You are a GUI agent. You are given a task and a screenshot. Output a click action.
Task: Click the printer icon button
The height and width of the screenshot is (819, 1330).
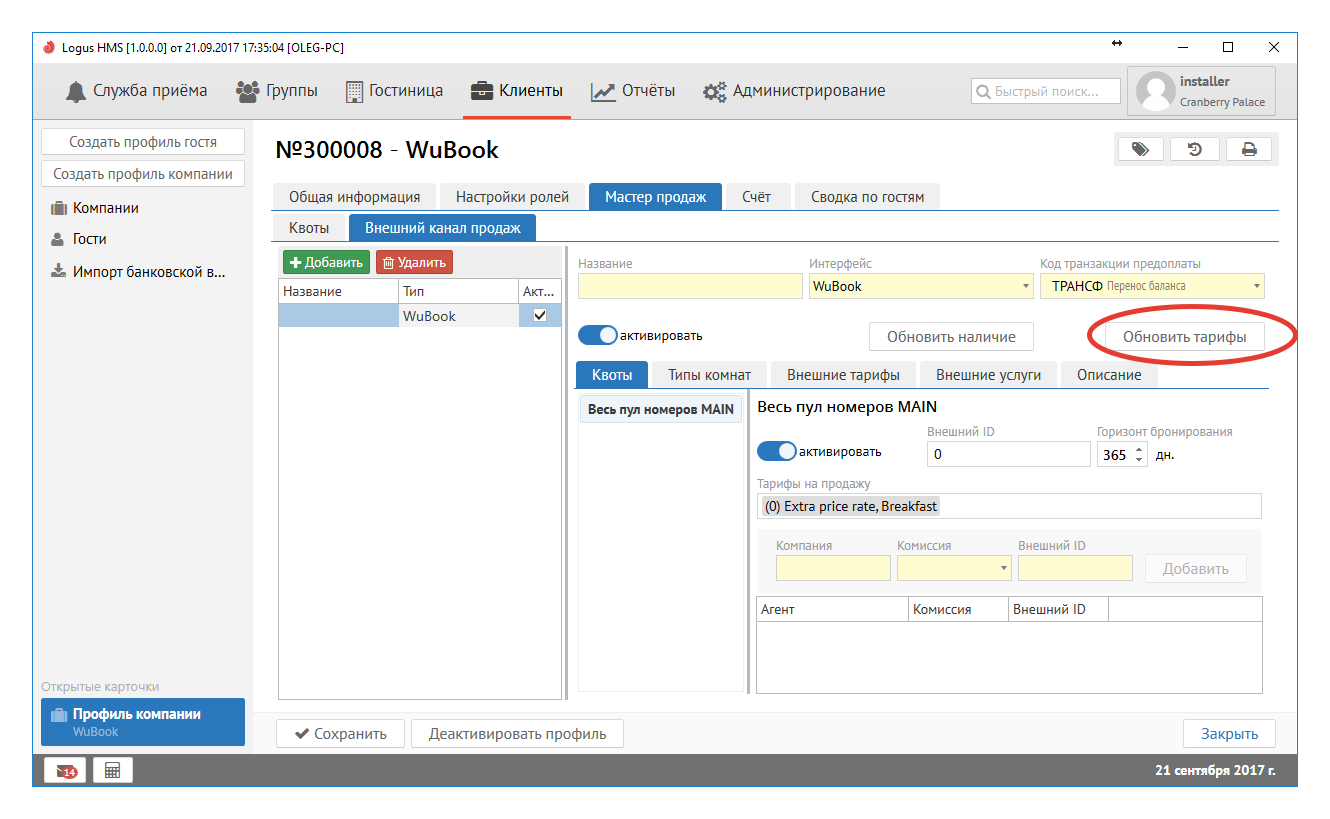pos(1249,149)
